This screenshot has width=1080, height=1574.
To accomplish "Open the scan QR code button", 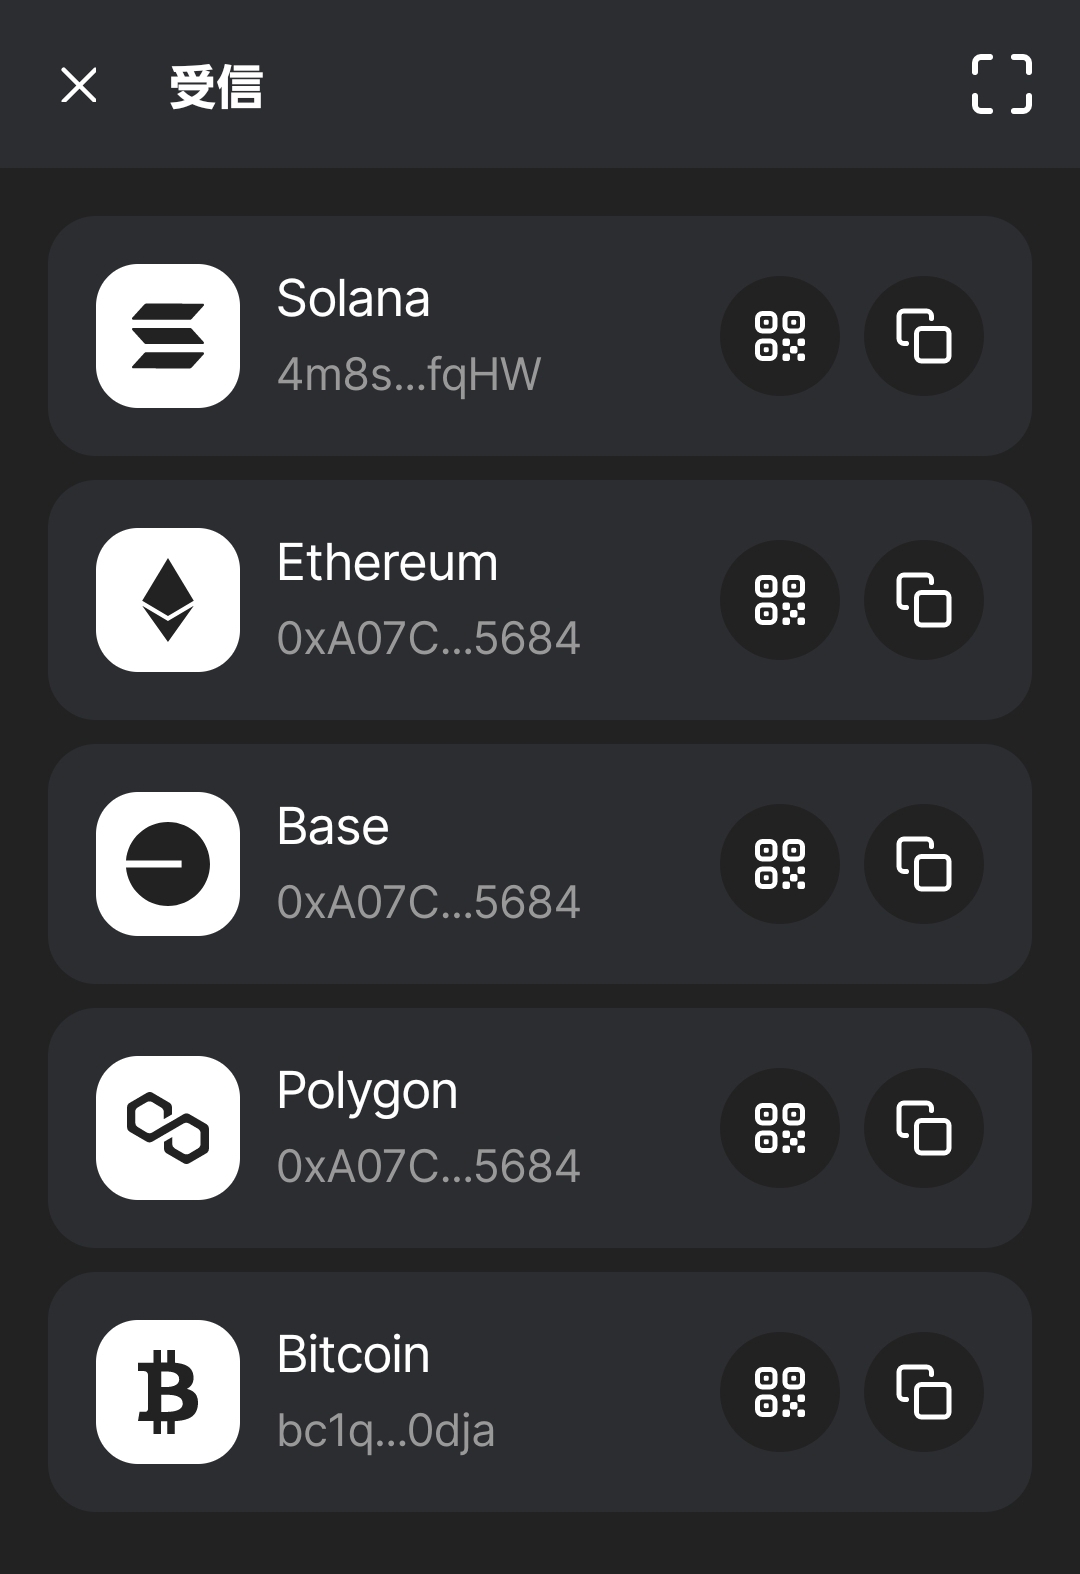I will coord(1001,84).
